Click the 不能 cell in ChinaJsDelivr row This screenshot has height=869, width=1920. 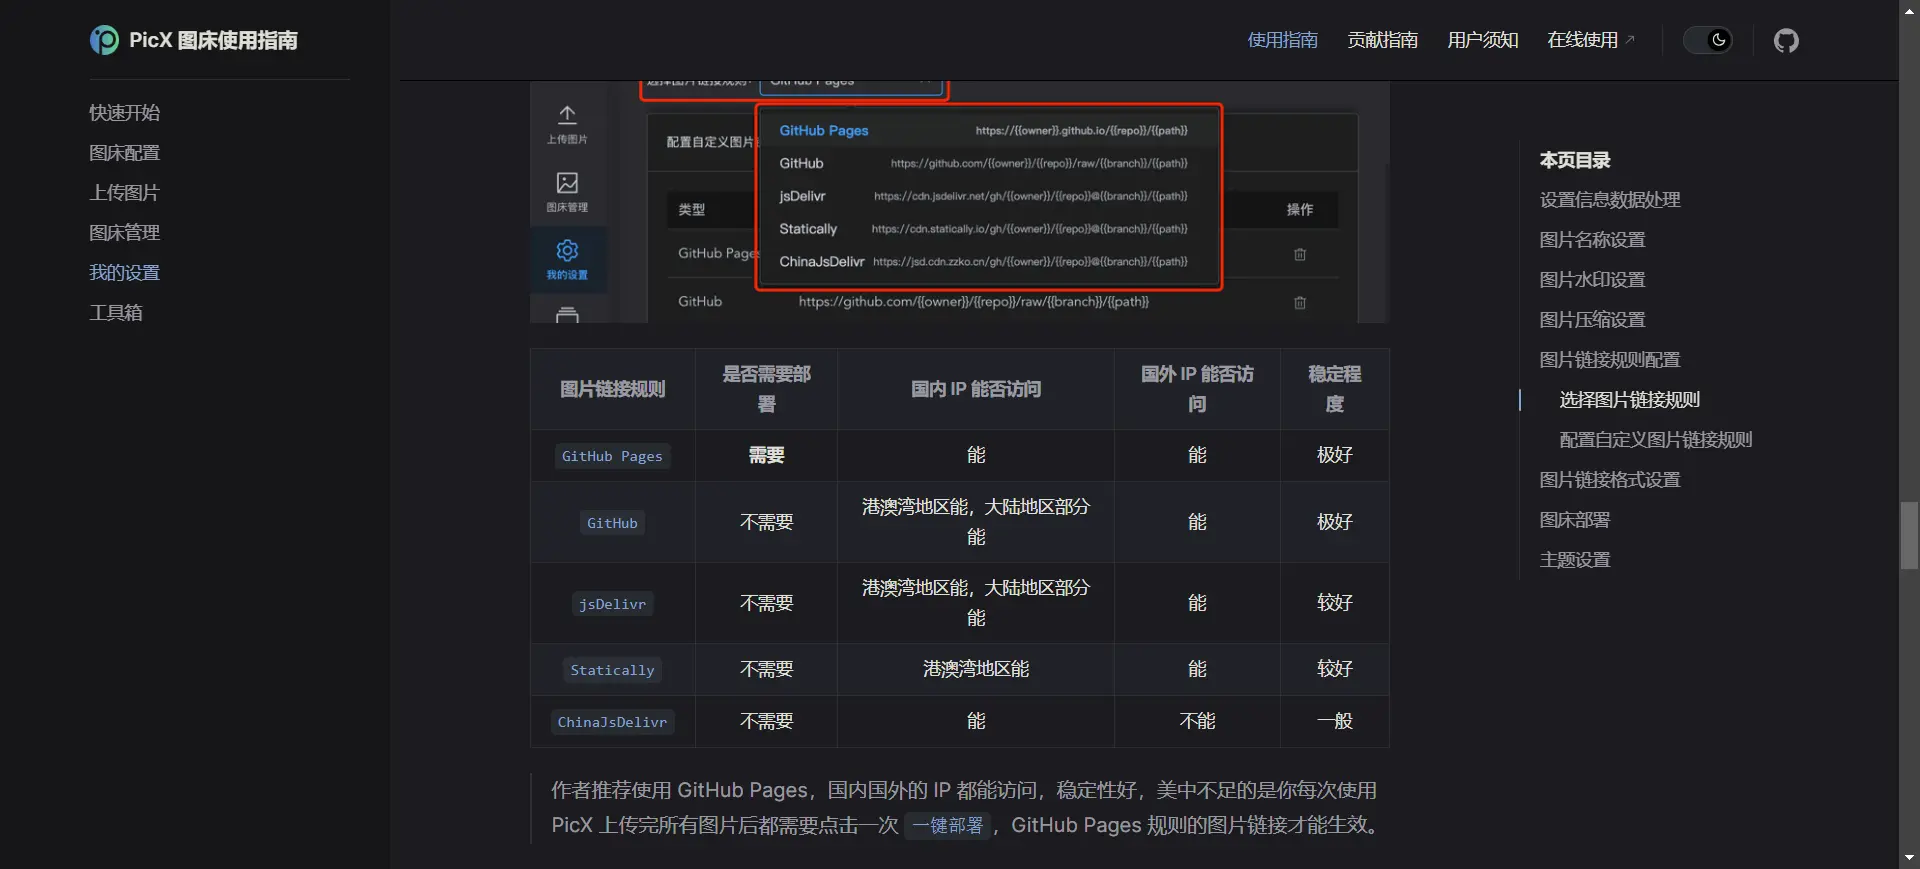[x=1197, y=721]
